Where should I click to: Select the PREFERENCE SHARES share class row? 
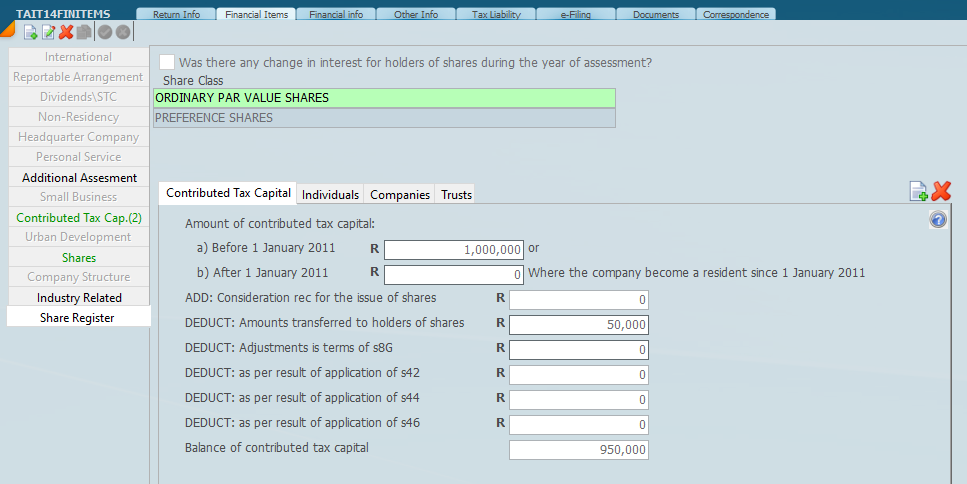click(384, 118)
